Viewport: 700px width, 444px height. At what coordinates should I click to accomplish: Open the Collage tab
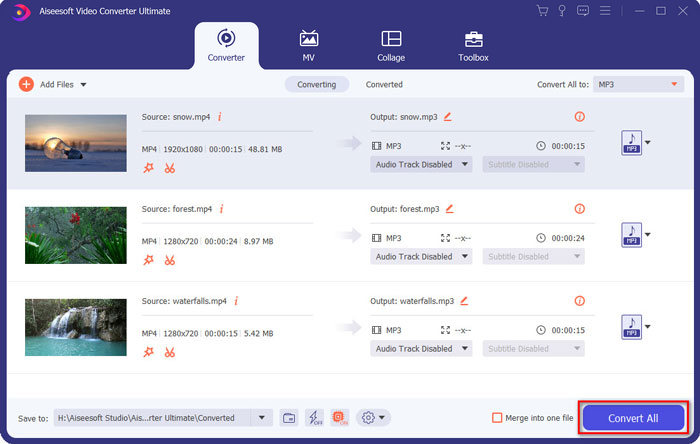[x=391, y=46]
